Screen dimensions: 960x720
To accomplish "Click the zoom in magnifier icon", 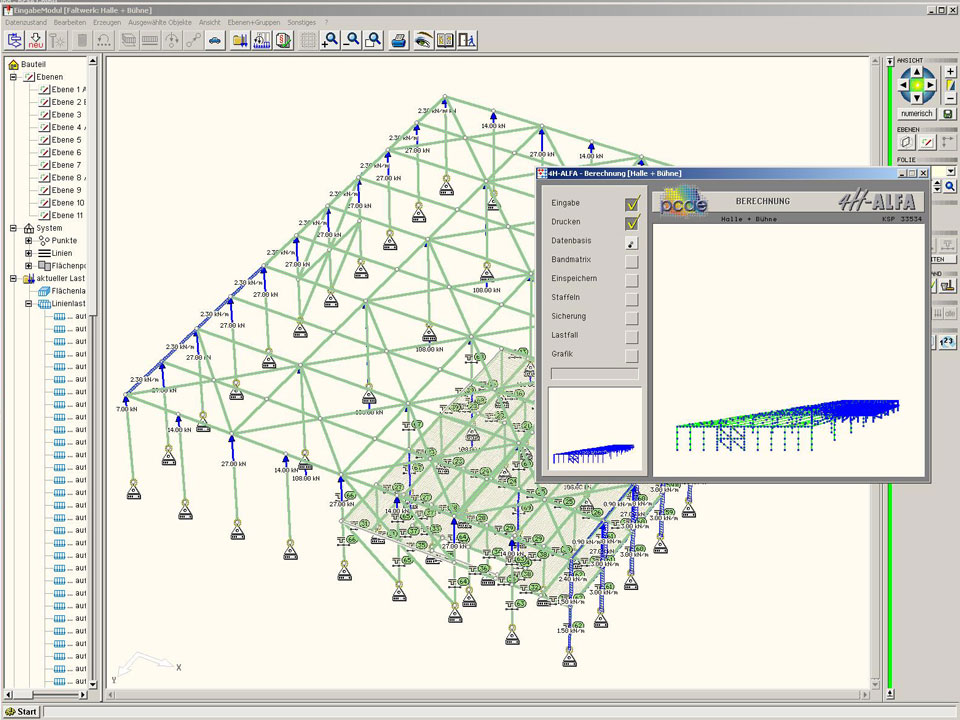I will 330,40.
